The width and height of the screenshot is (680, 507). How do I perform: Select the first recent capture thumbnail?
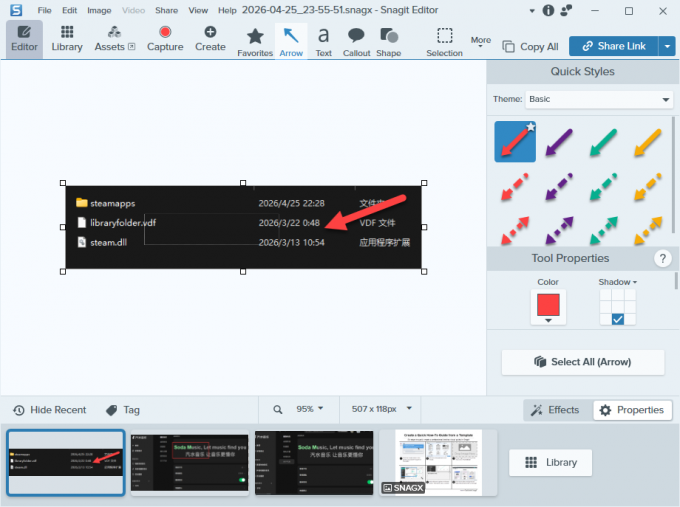coord(66,462)
